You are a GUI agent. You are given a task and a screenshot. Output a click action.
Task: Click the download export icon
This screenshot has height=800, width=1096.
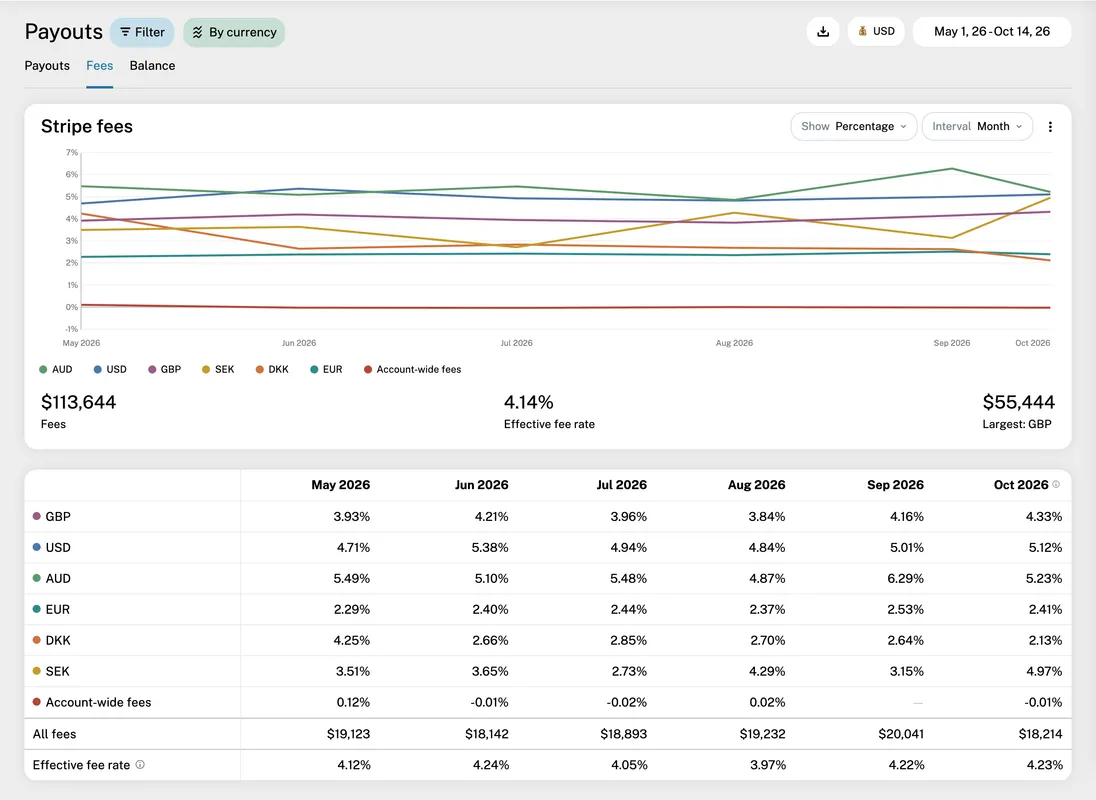point(823,31)
